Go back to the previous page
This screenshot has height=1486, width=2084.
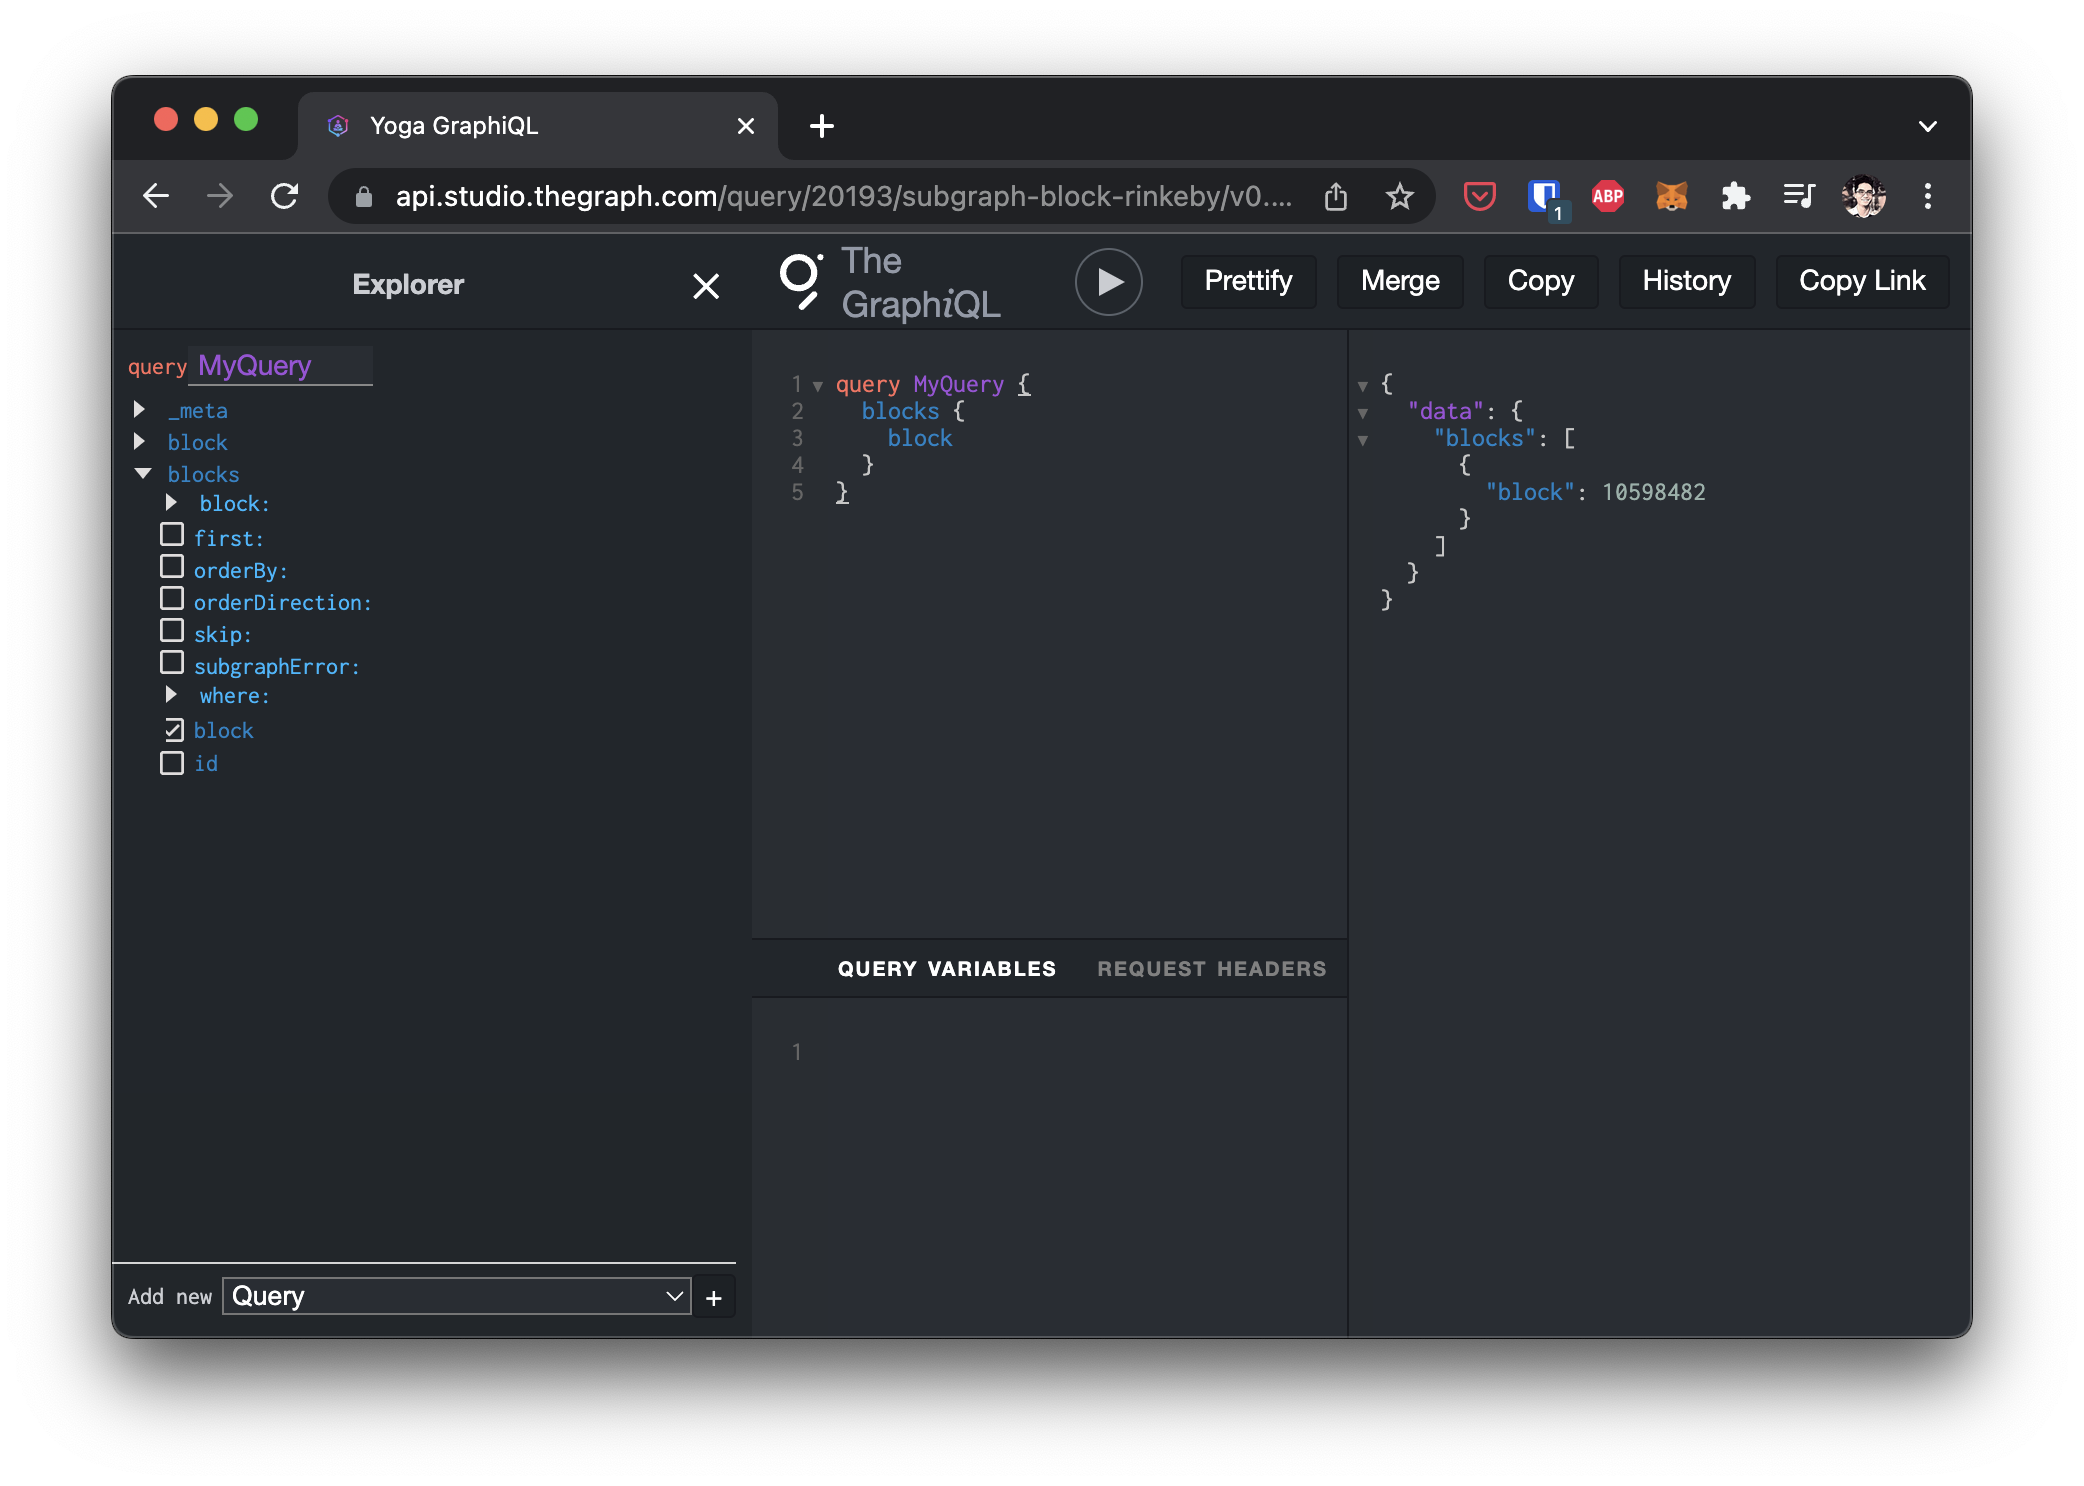[x=156, y=196]
